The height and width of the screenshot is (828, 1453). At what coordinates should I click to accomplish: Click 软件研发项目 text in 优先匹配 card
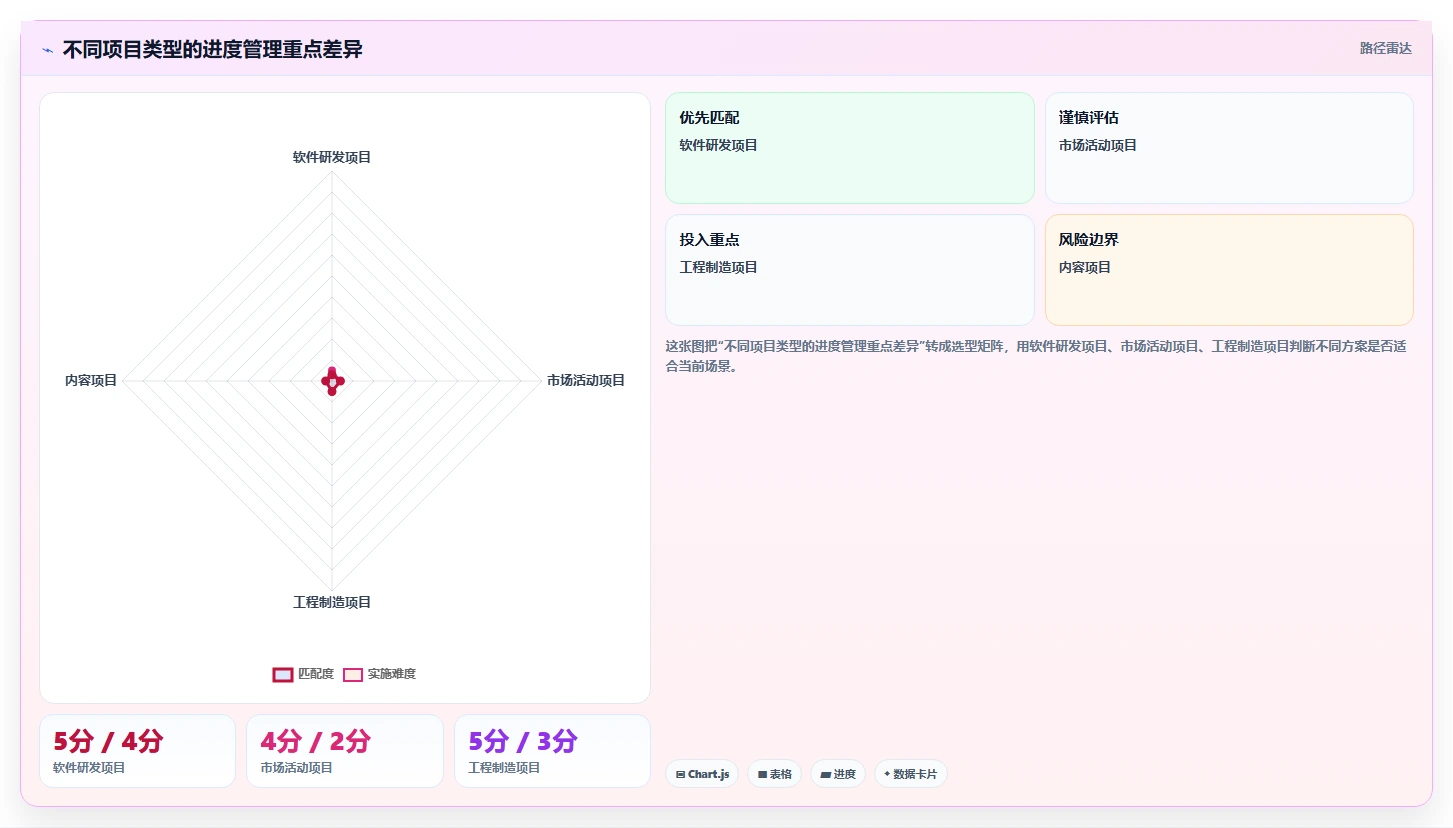click(719, 145)
